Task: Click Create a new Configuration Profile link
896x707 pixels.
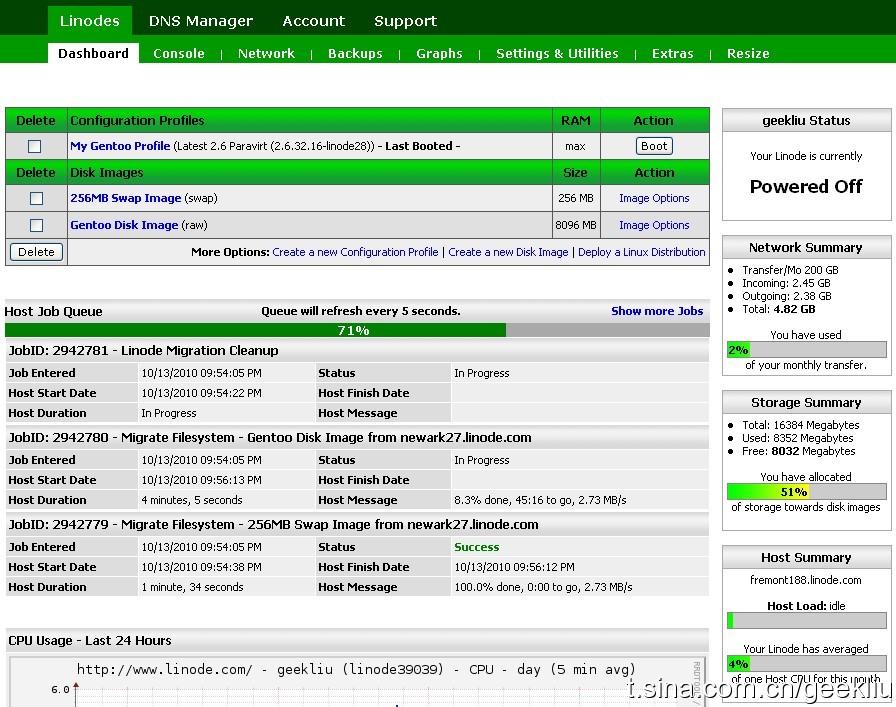Action: tap(355, 252)
